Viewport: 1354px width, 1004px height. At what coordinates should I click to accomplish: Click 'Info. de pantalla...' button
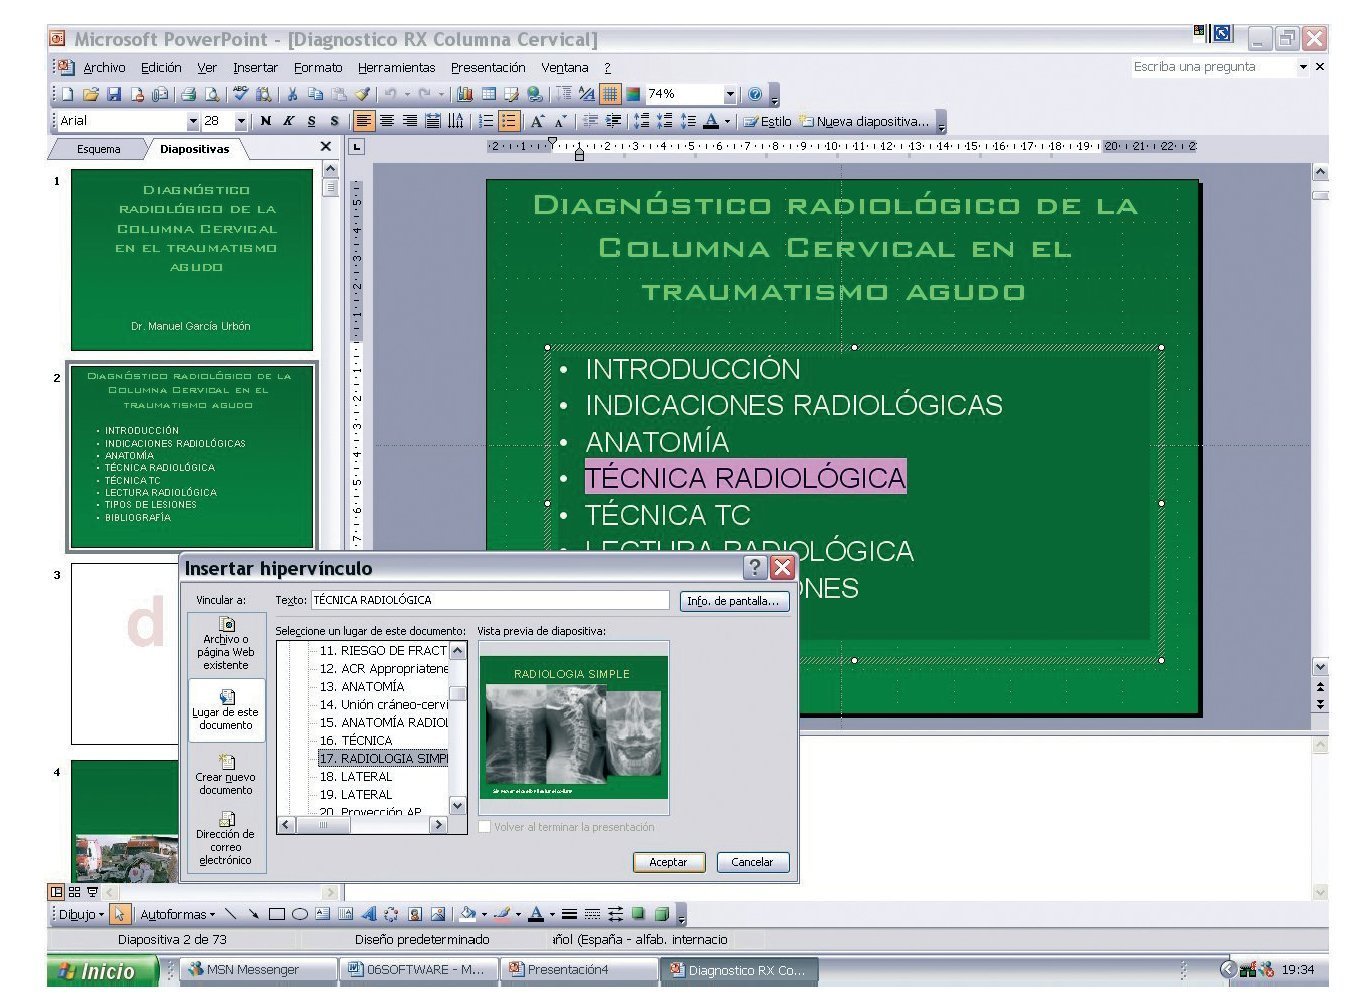point(733,601)
